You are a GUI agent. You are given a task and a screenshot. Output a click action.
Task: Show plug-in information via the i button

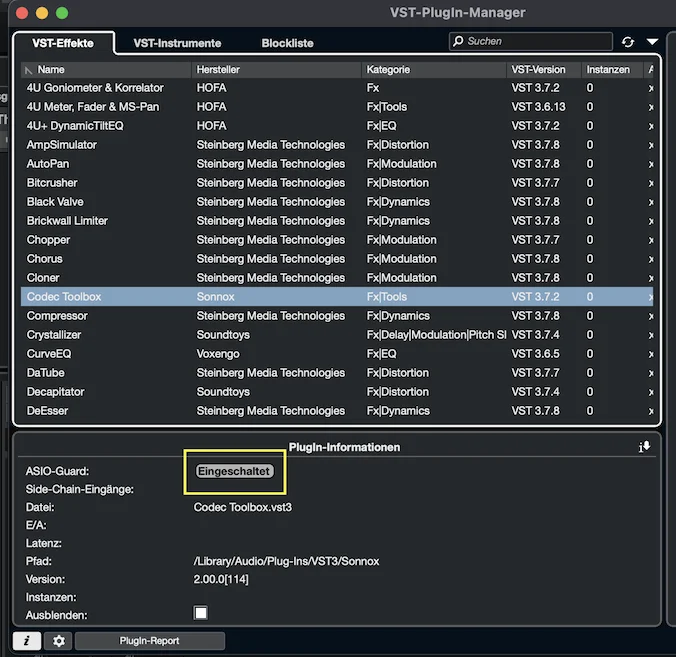[27, 641]
